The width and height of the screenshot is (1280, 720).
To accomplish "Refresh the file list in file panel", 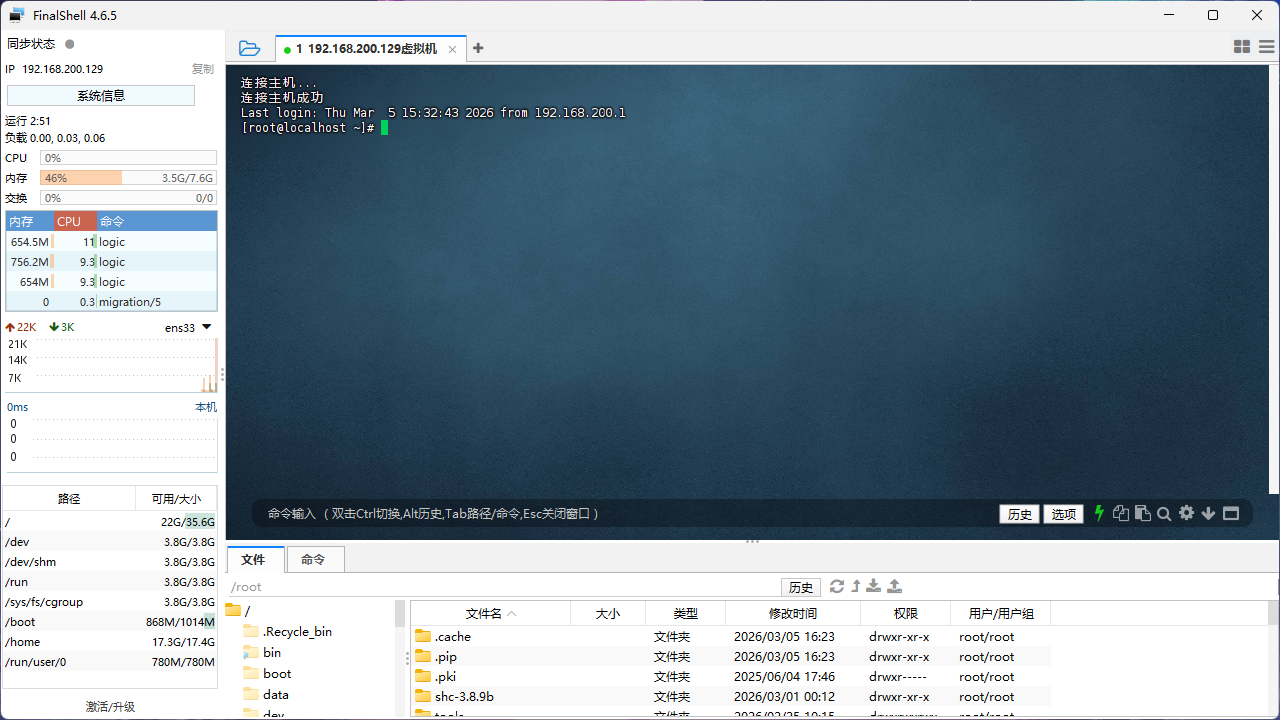I will (x=837, y=586).
